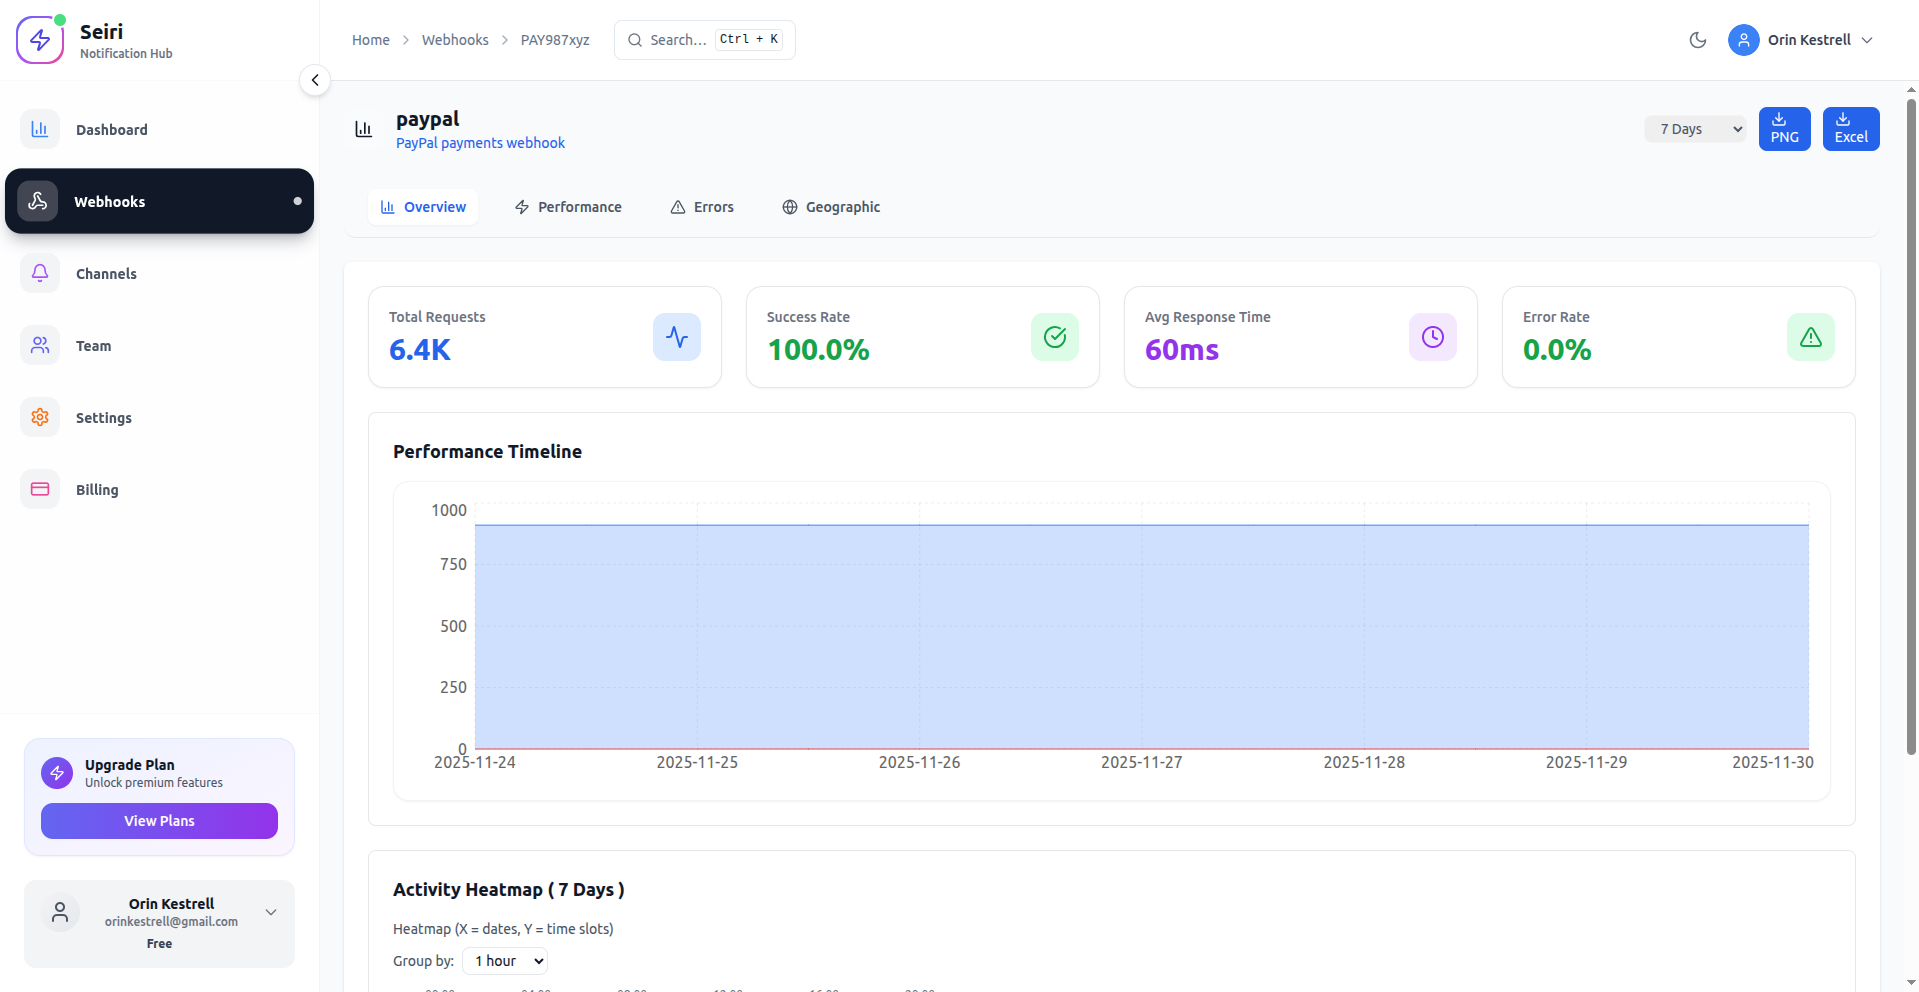The width and height of the screenshot is (1919, 992).
Task: Click the Webhooks breadcrumb link
Action: click(455, 39)
